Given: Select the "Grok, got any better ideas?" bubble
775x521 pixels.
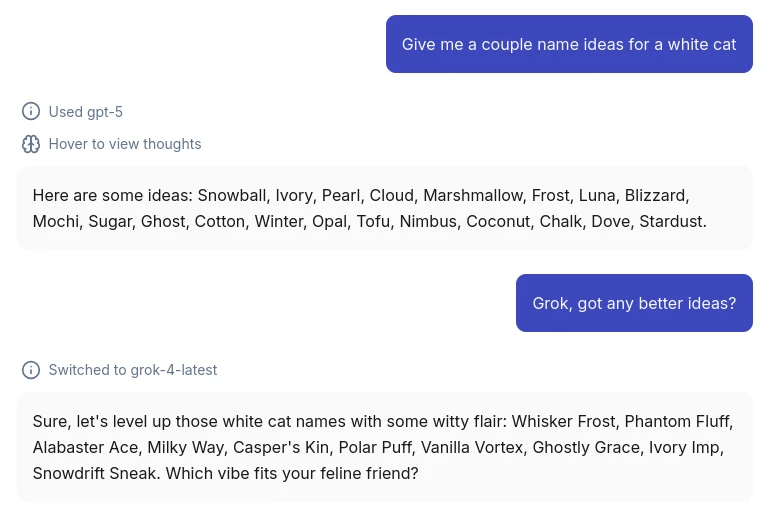Looking at the screenshot, I should click(634, 303).
